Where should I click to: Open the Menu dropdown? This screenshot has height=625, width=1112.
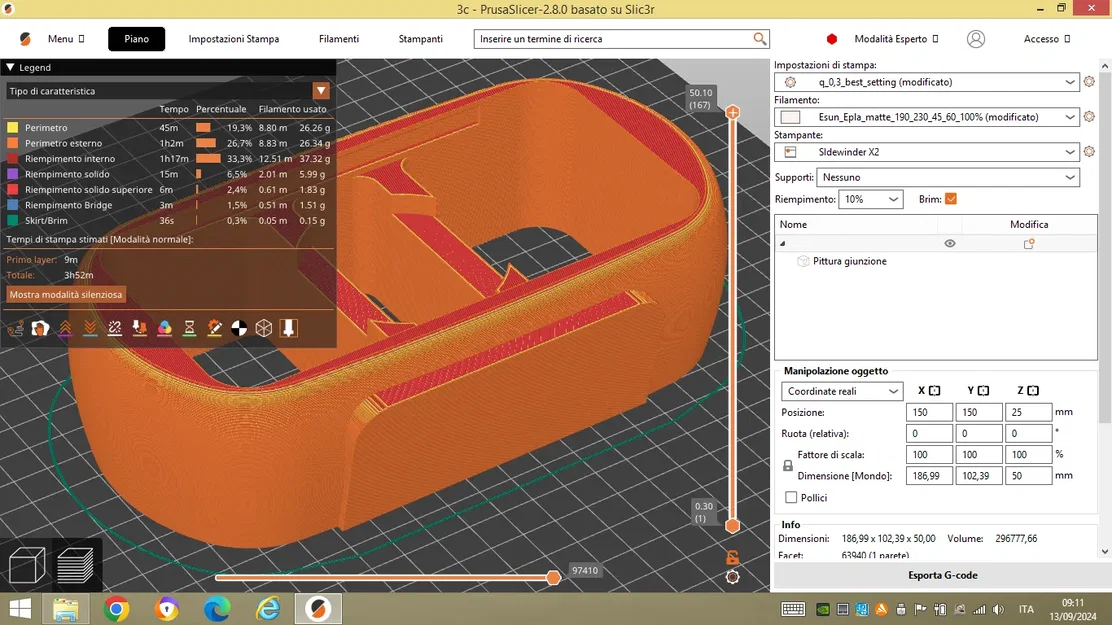point(66,39)
